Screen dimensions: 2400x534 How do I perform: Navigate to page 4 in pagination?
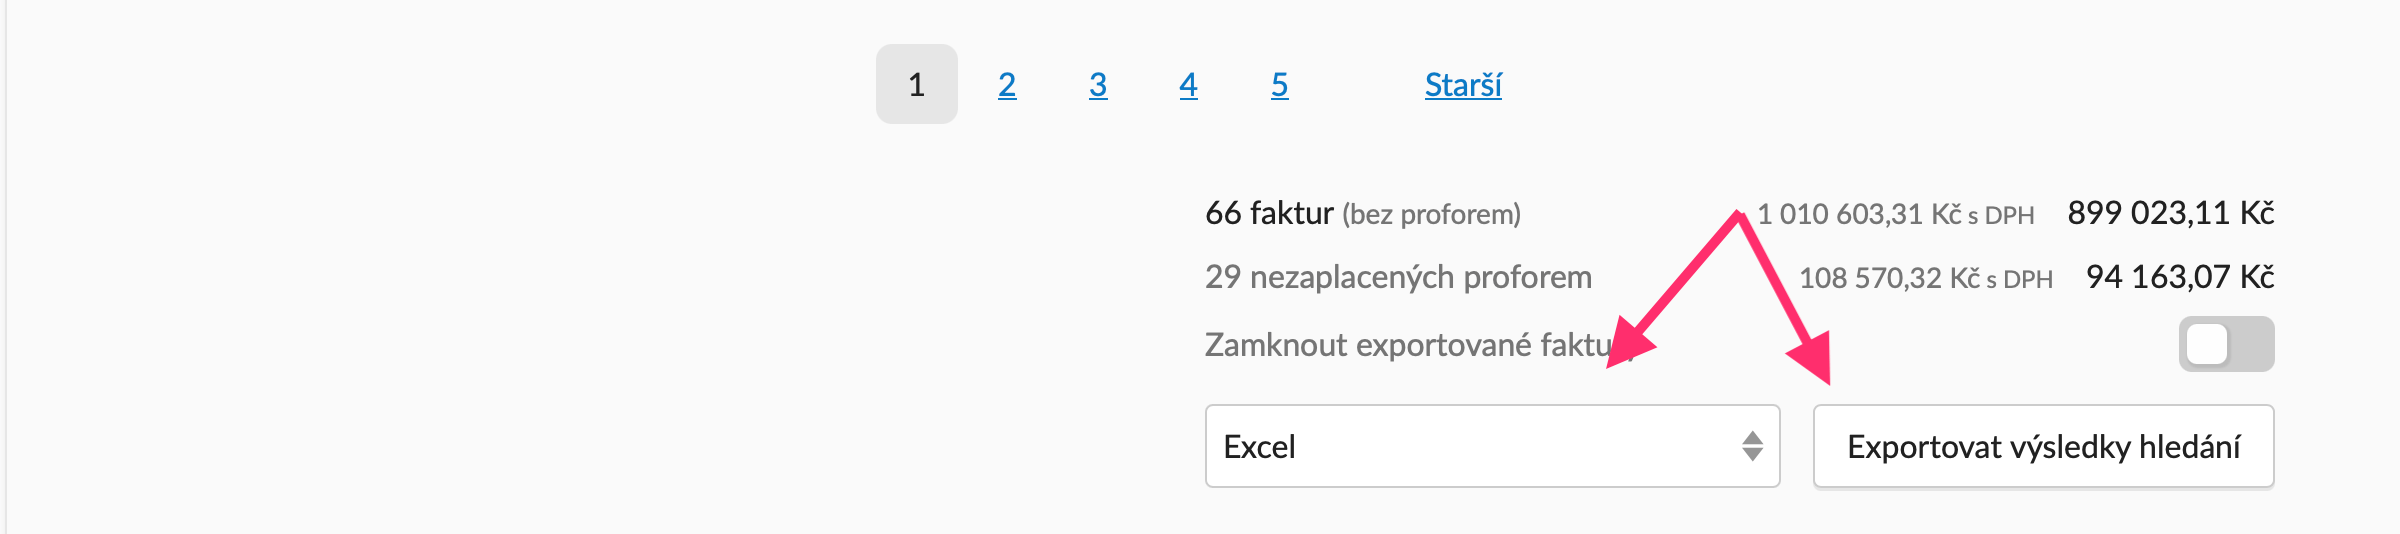coord(1188,85)
